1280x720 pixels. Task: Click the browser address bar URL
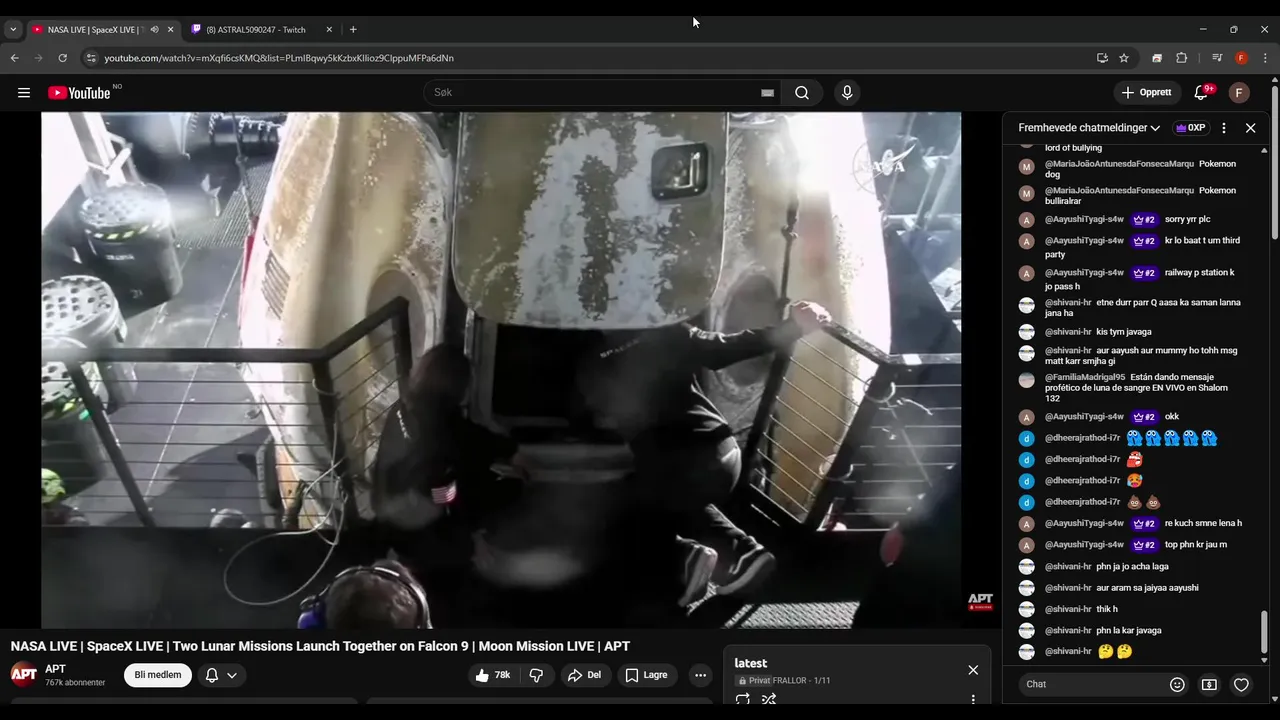coord(279,58)
